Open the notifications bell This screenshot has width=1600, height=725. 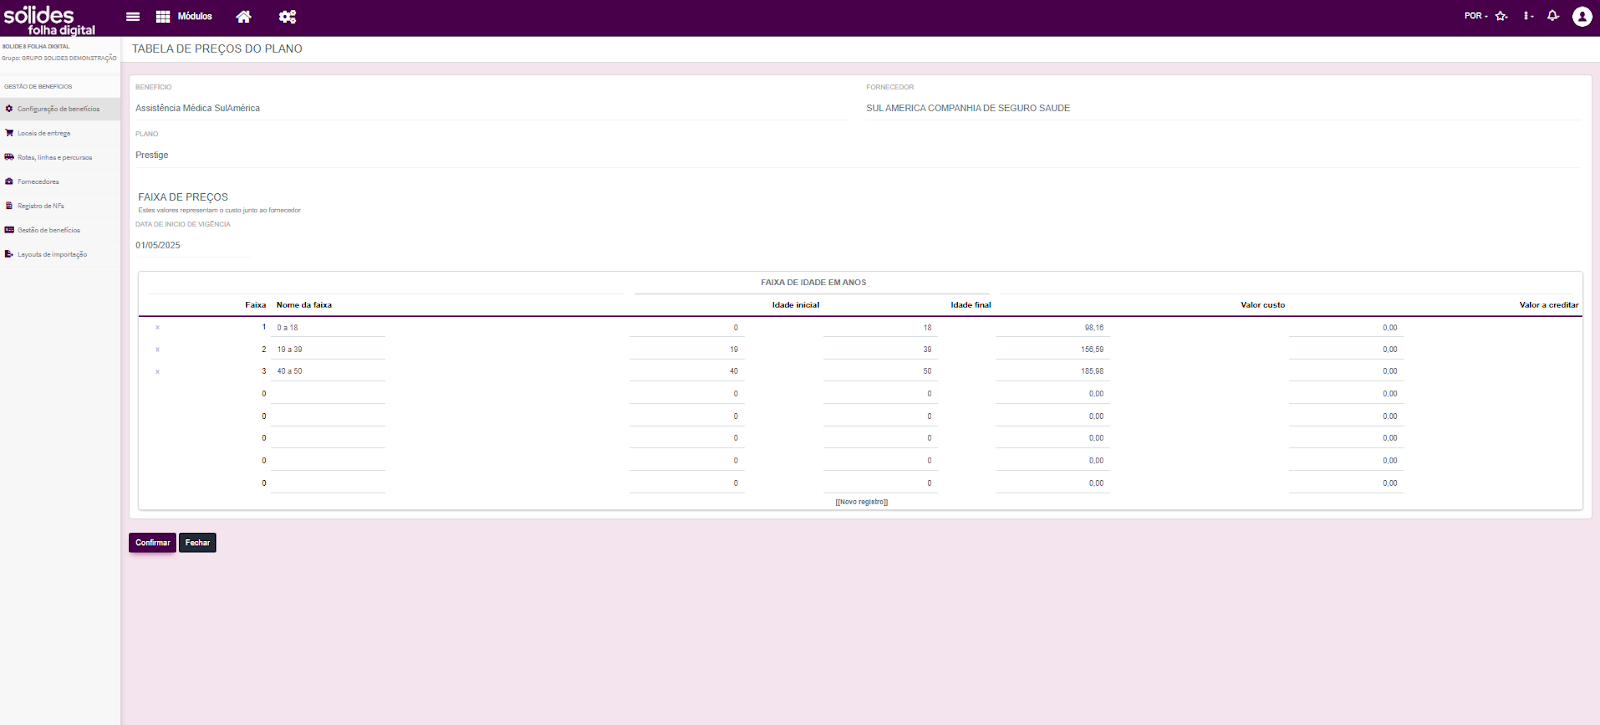tap(1553, 16)
